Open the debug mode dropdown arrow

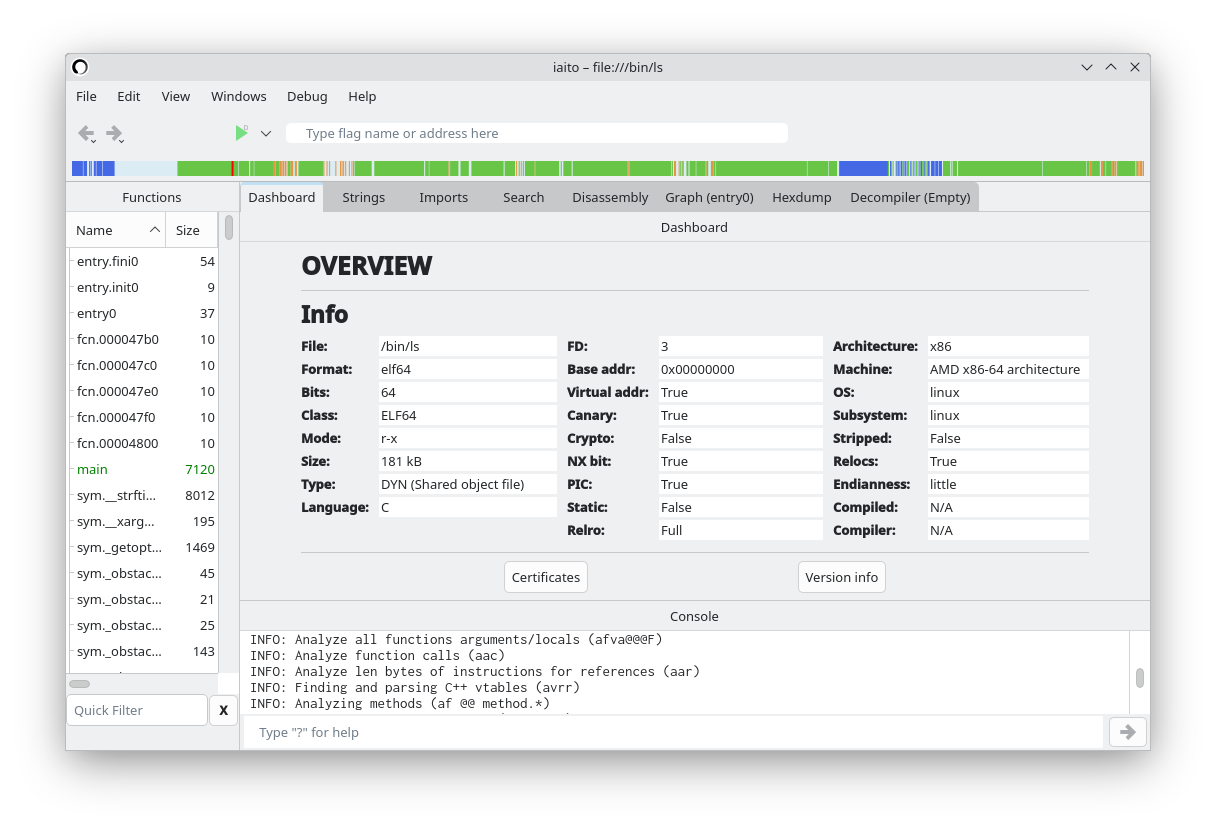(x=266, y=133)
